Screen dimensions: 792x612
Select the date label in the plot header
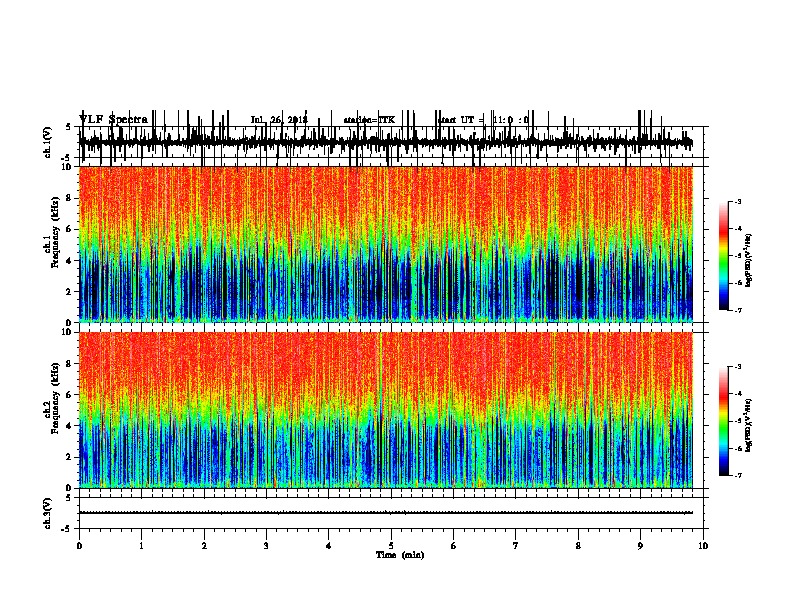[279, 120]
